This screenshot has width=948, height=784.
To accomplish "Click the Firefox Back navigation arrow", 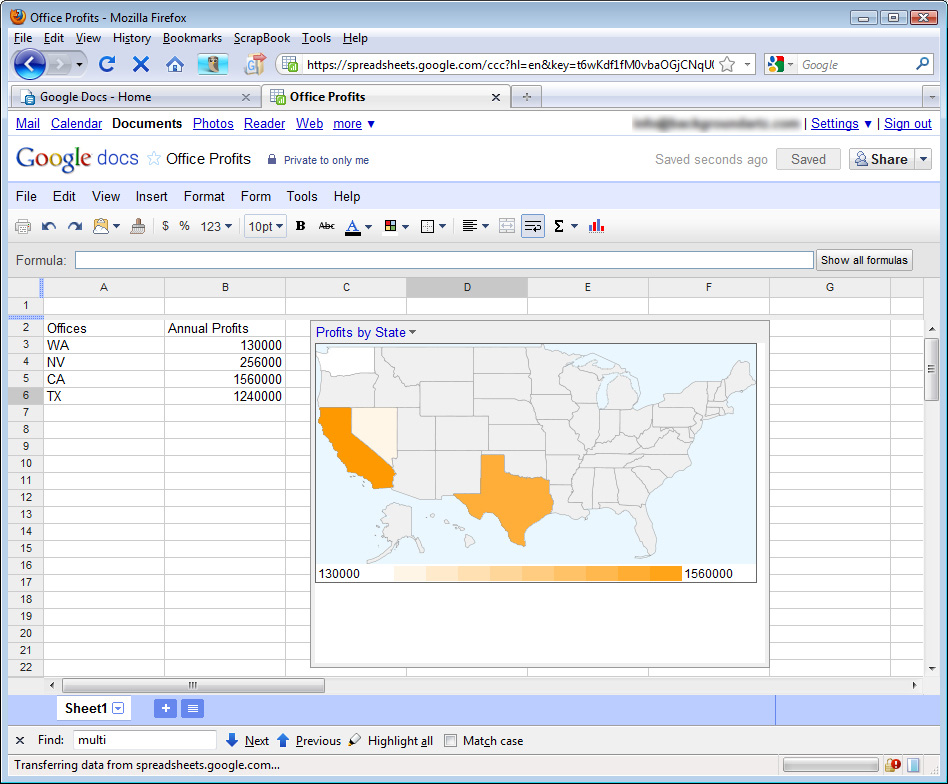I will click(29, 64).
